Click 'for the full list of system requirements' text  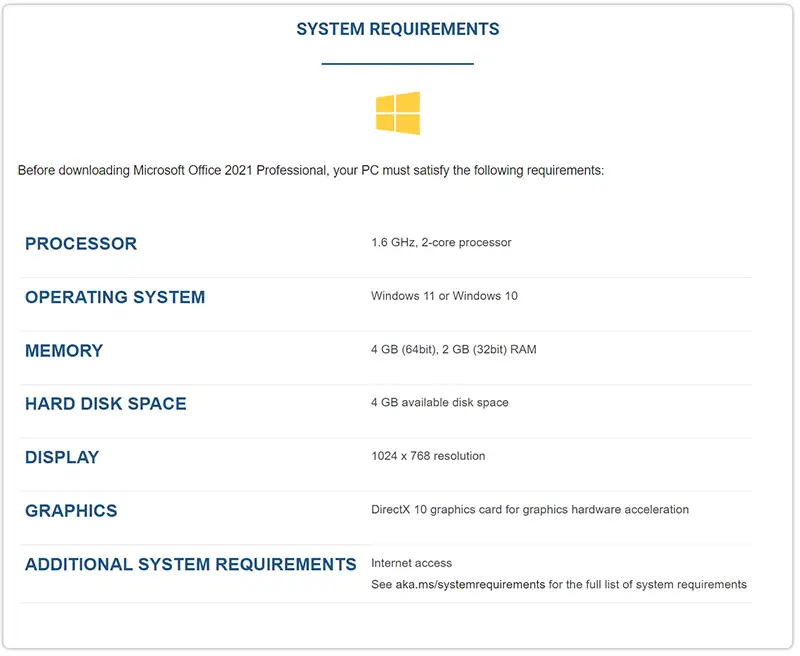(648, 584)
